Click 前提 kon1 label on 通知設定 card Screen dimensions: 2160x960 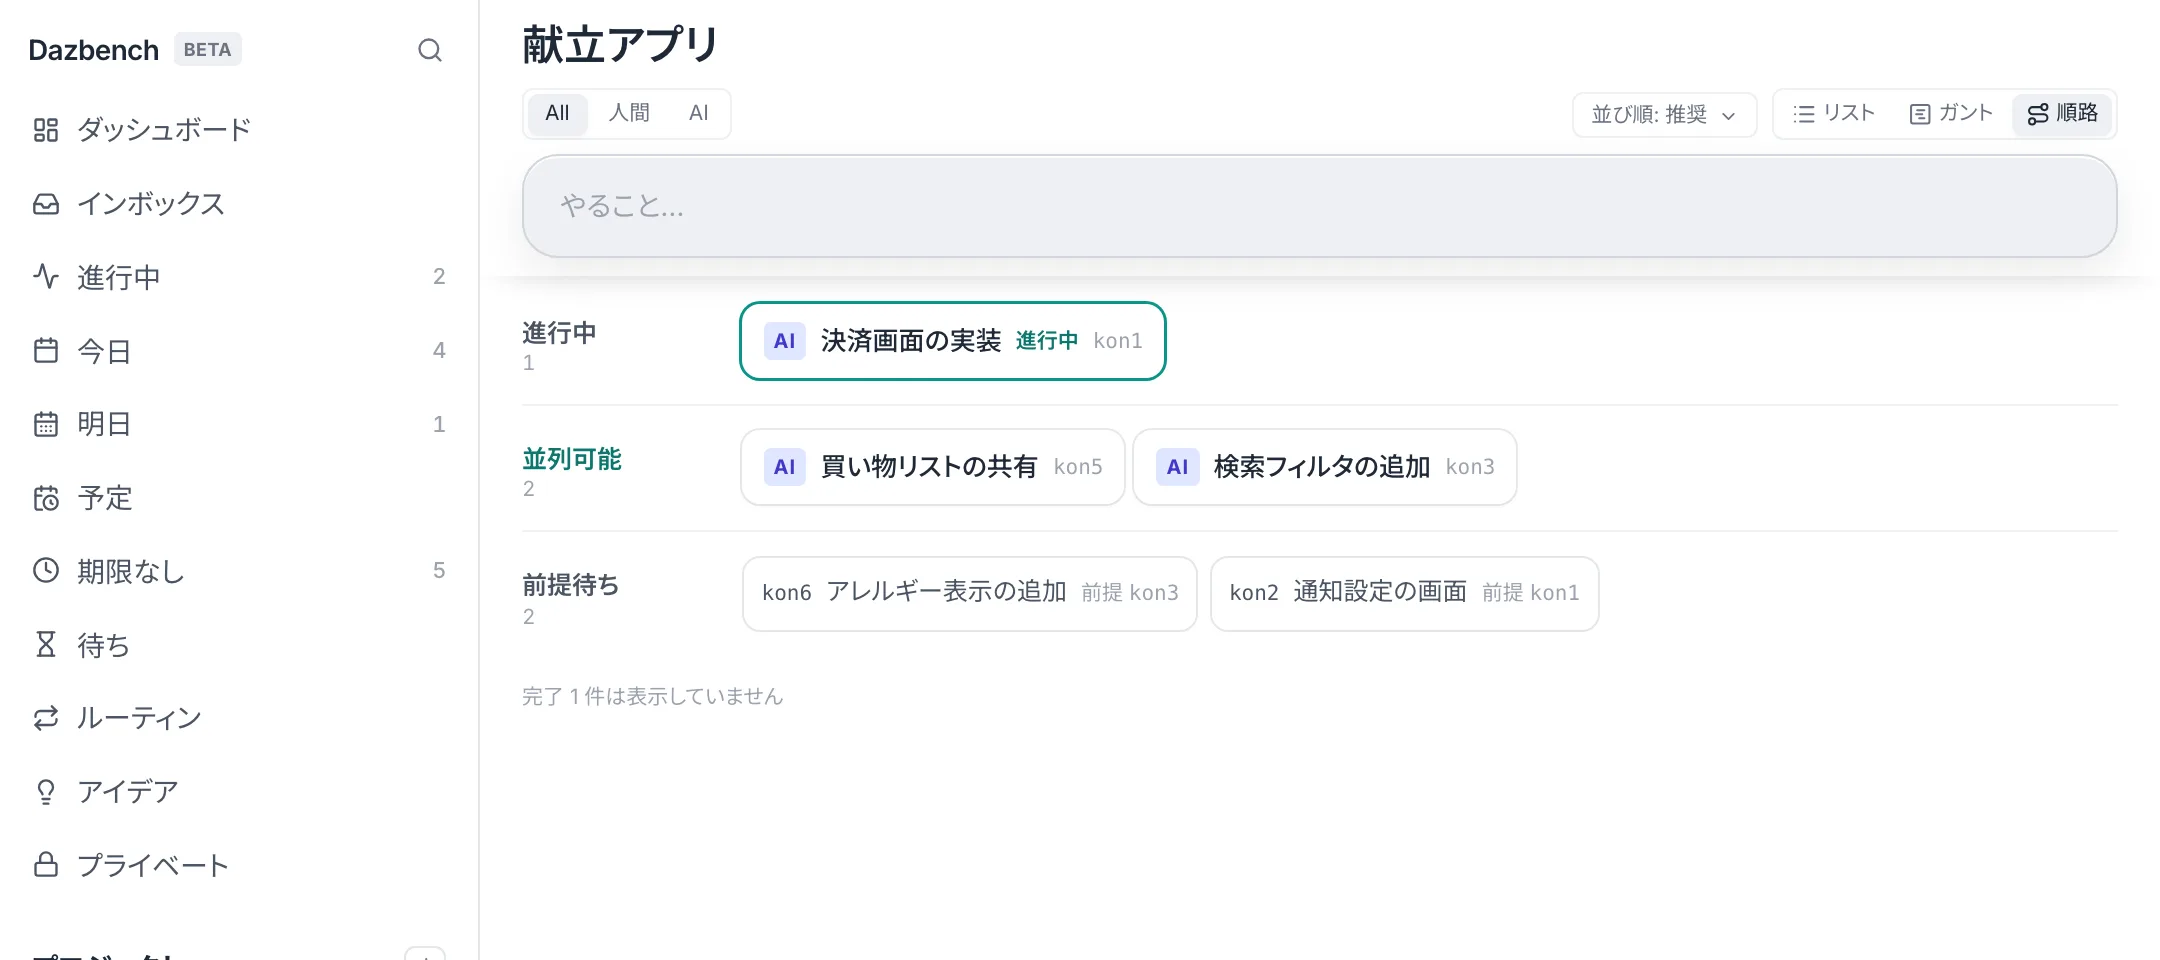coord(1530,593)
